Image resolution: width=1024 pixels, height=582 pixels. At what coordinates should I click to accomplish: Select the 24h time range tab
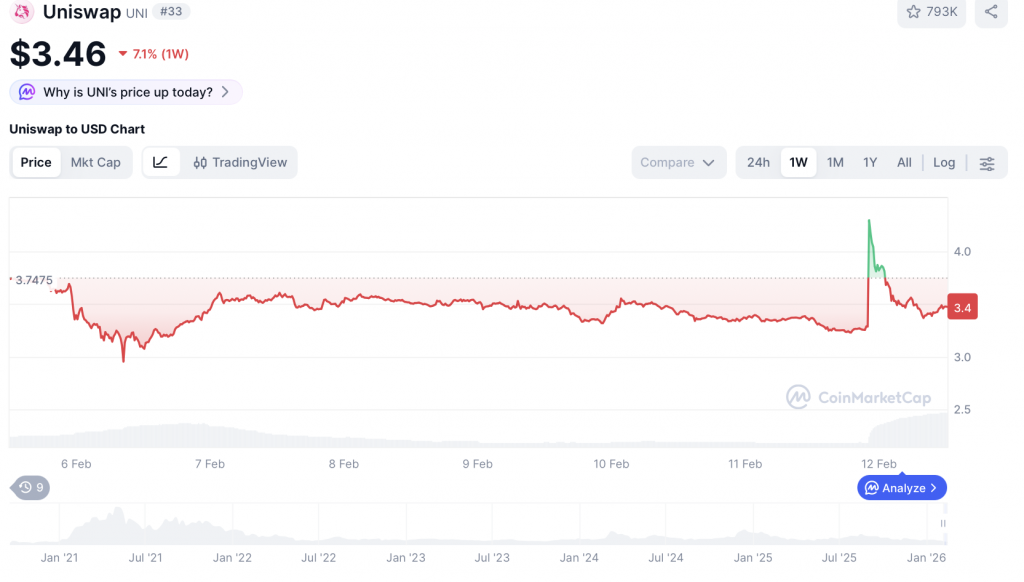[x=758, y=162]
